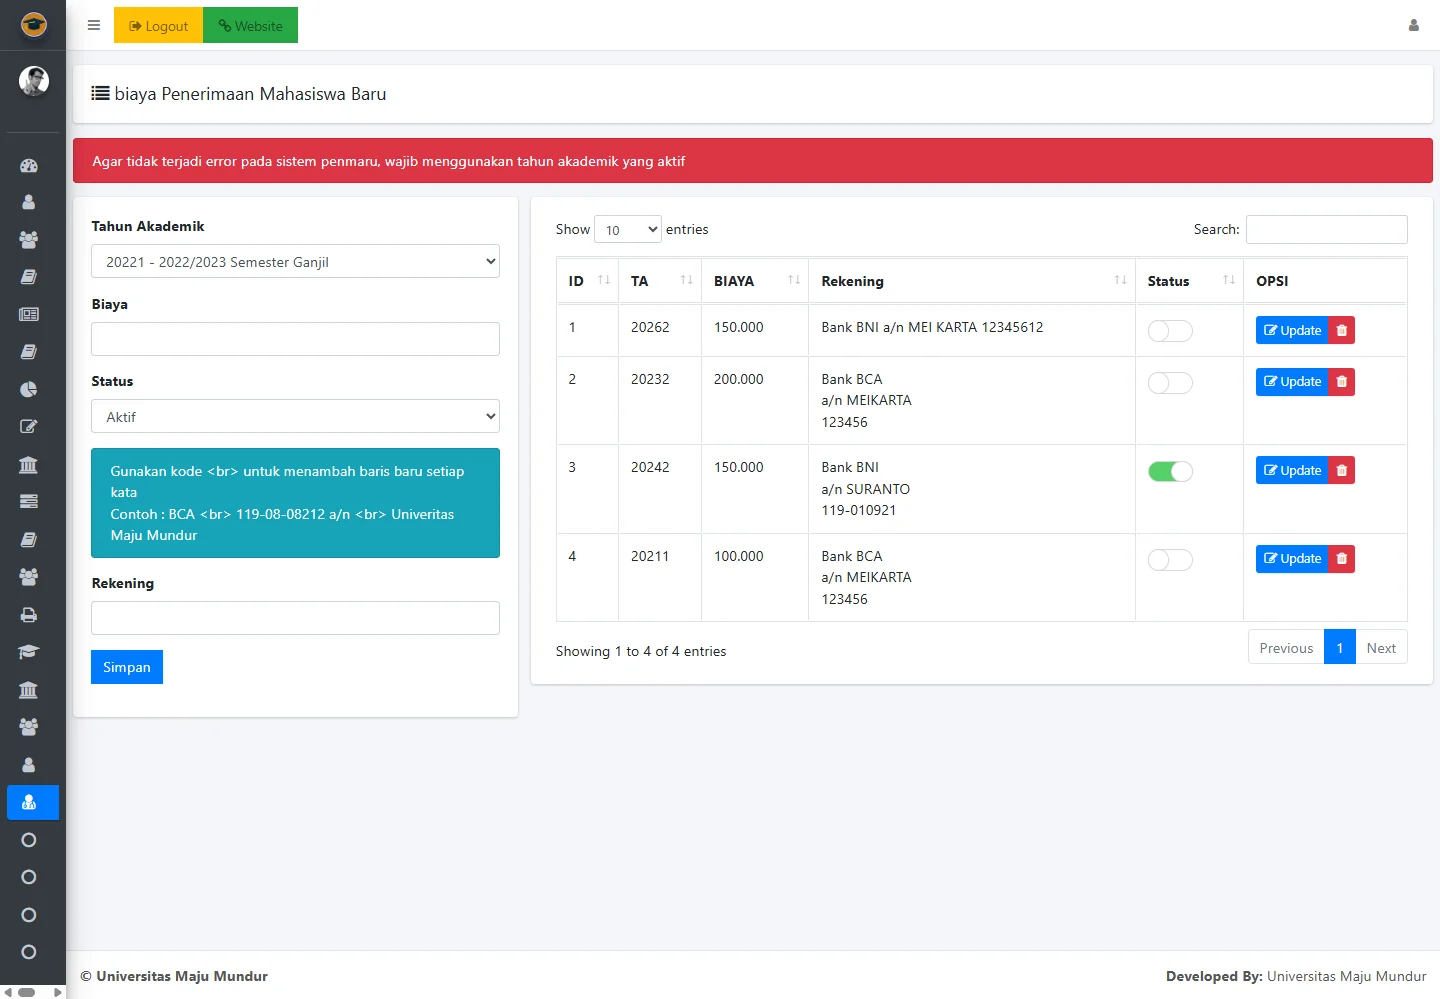Screen dimensions: 1440x999
Task: Click the pencil edit icon in sidebar
Action: [29, 427]
